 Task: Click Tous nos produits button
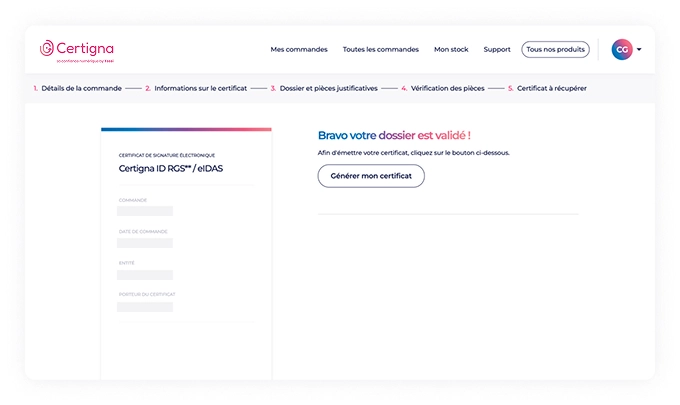pyautogui.click(x=555, y=49)
